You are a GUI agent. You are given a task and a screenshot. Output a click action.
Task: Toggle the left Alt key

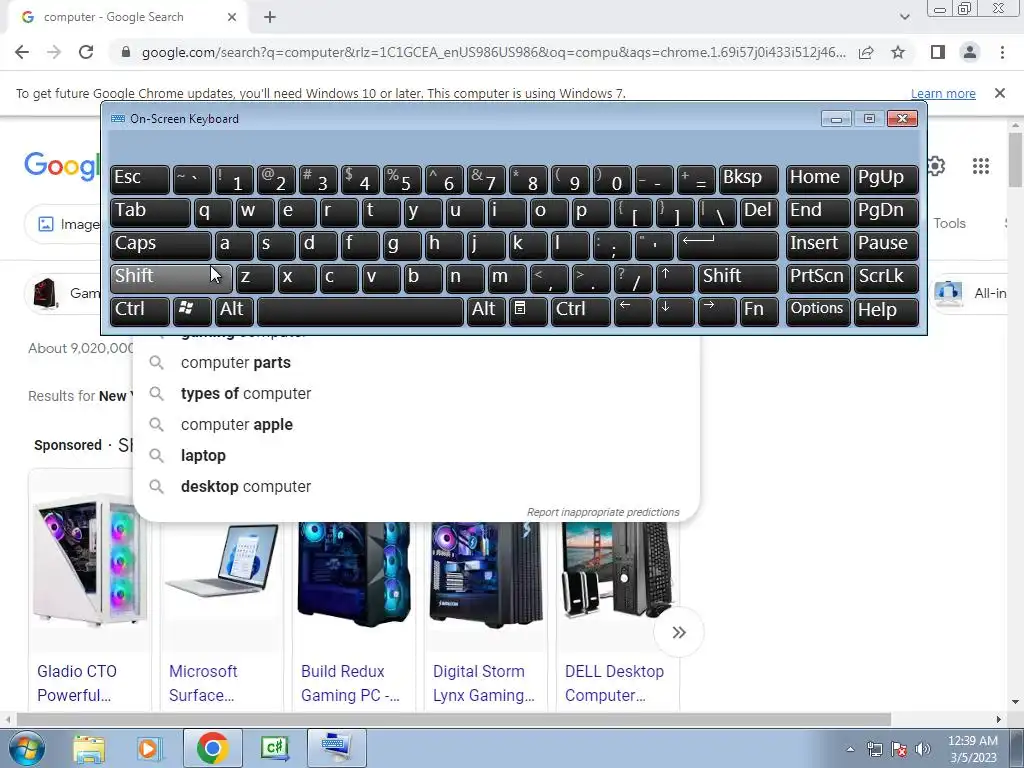(234, 311)
